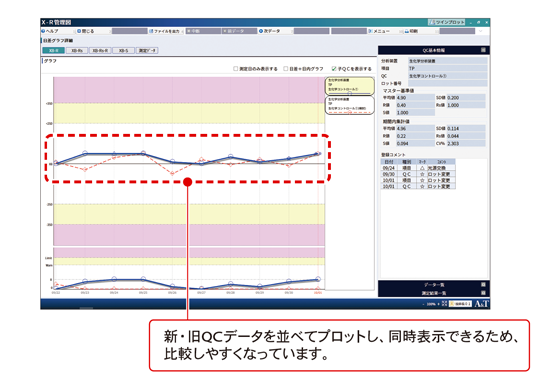Click the 分析装置 field value
This screenshot has height=383, width=551.
[447, 61]
